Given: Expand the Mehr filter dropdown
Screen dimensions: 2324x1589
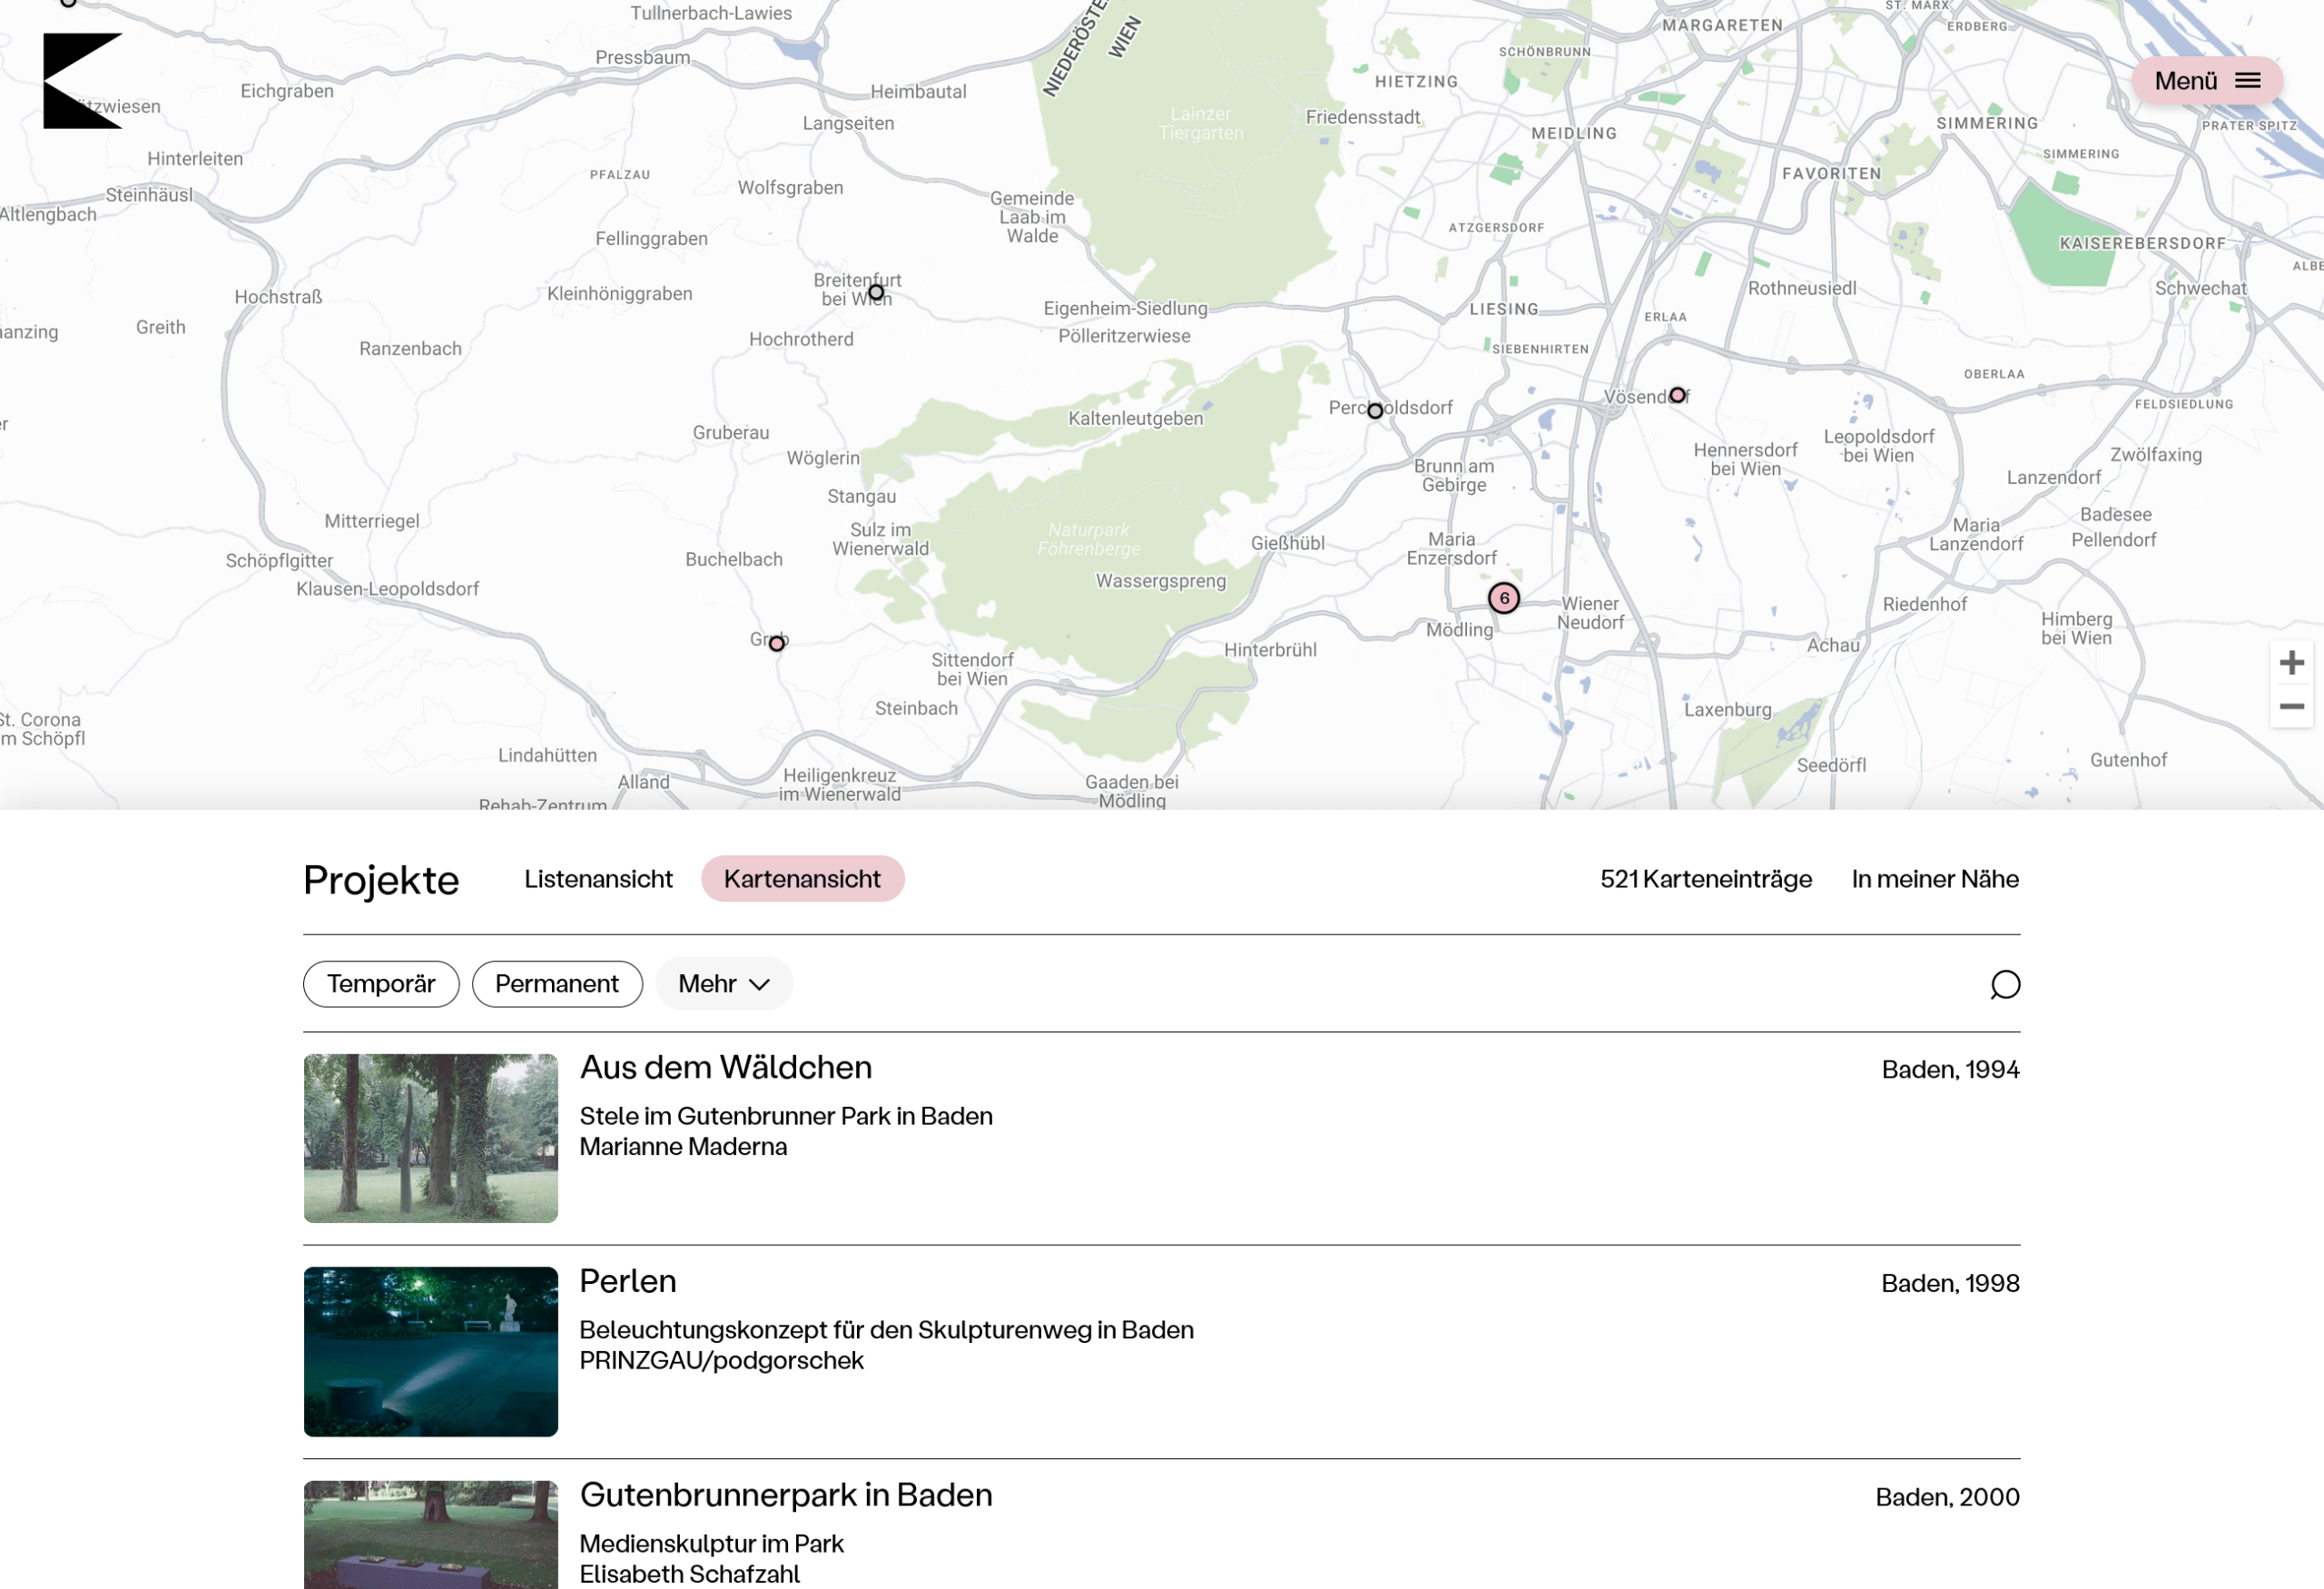Looking at the screenshot, I should [x=723, y=984].
